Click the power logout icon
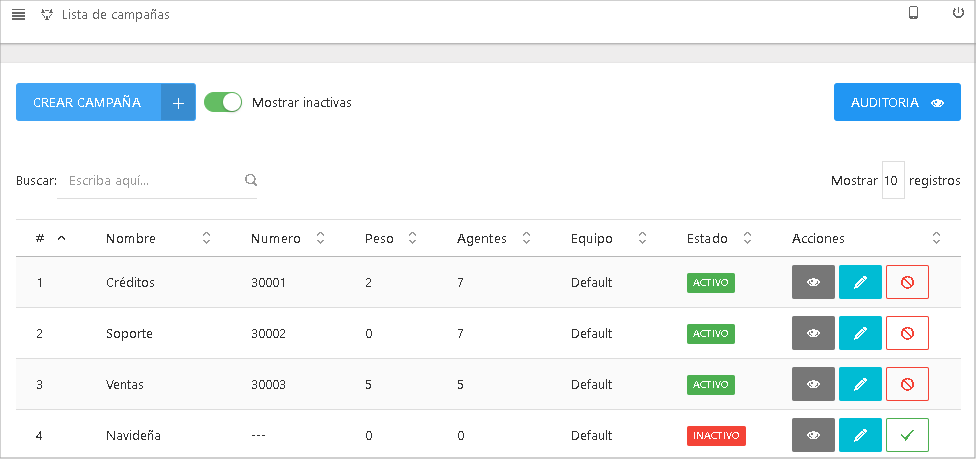This screenshot has height=459, width=976. pyautogui.click(x=958, y=13)
